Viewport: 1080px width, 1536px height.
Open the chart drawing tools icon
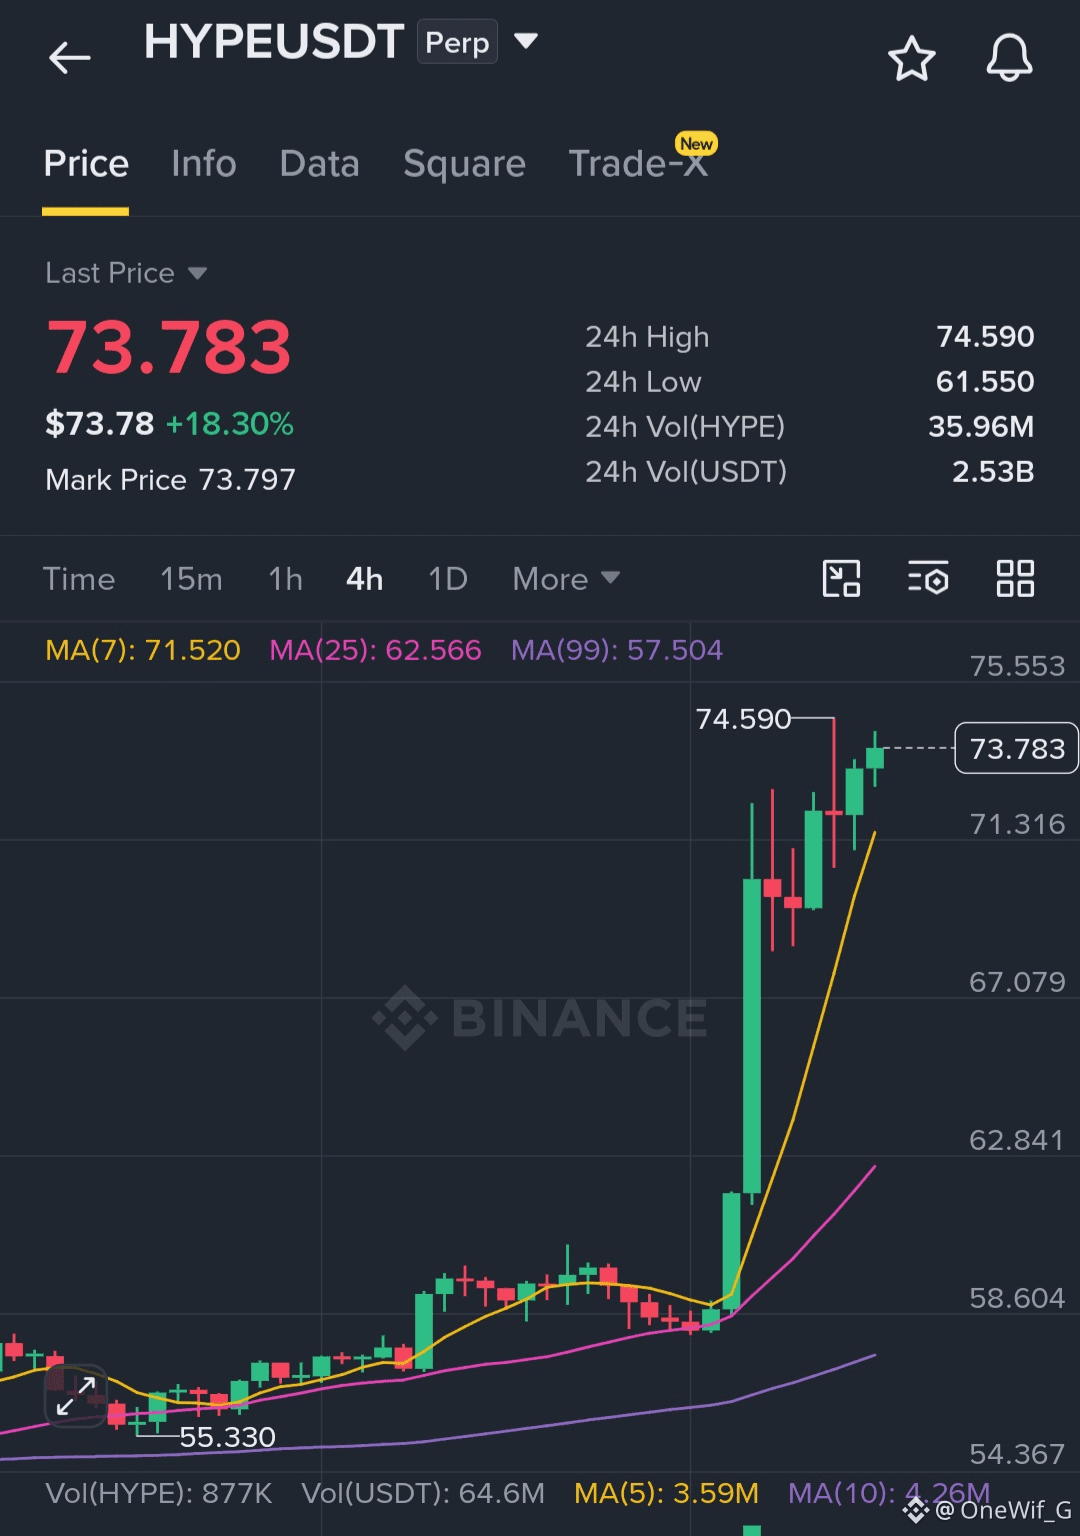pyautogui.click(x=841, y=579)
